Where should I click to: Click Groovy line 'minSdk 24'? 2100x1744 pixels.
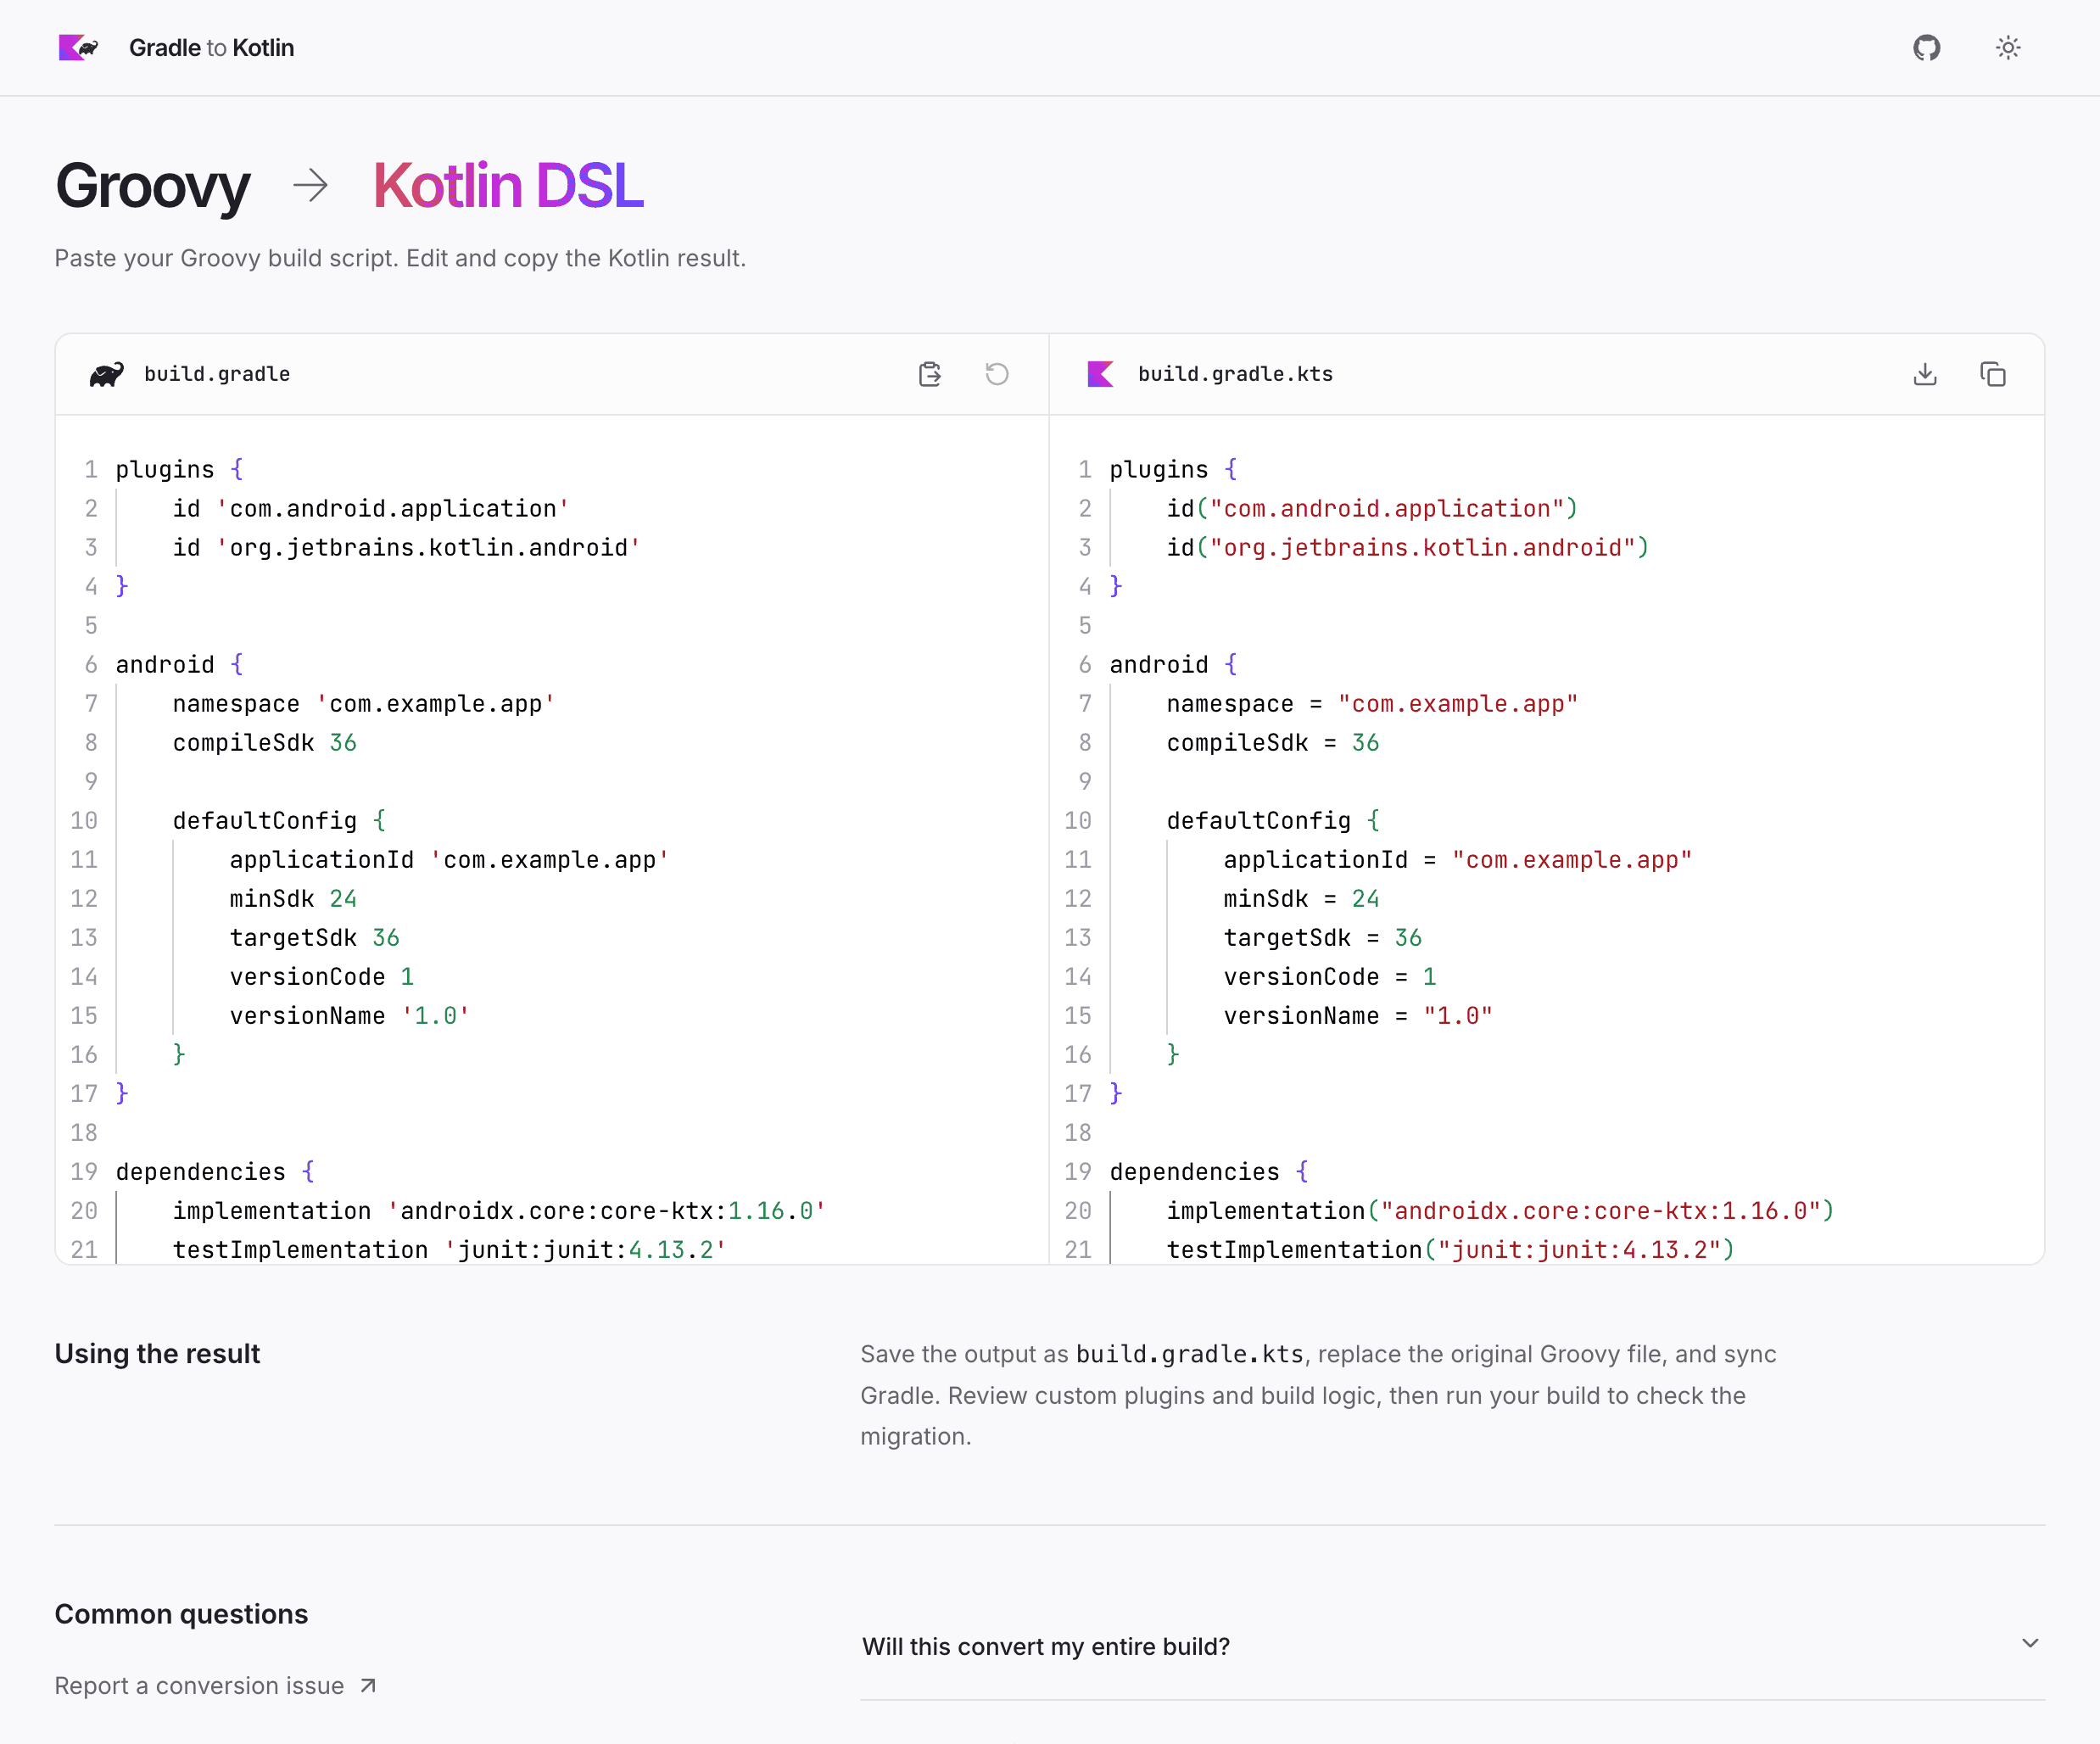point(293,899)
